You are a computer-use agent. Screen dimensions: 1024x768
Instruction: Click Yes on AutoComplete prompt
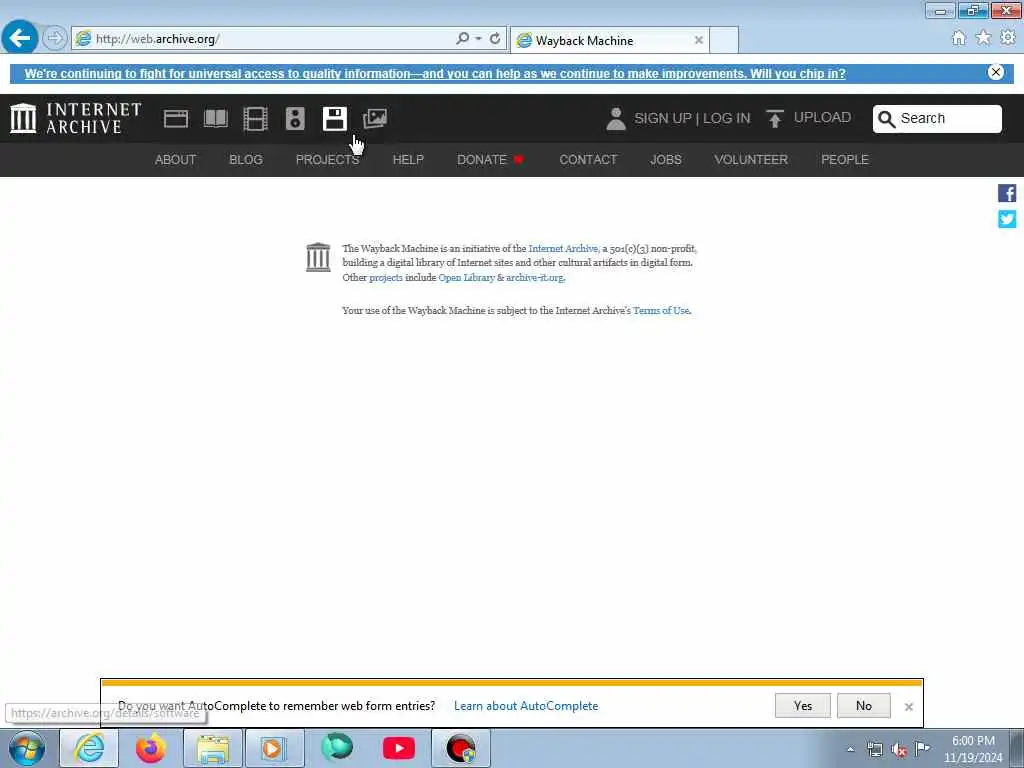tap(803, 705)
